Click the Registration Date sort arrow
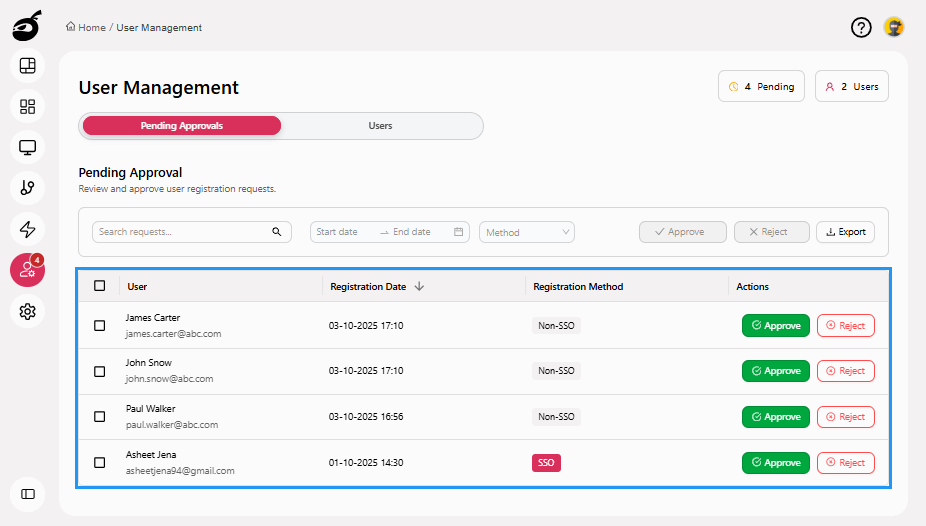 coord(419,286)
